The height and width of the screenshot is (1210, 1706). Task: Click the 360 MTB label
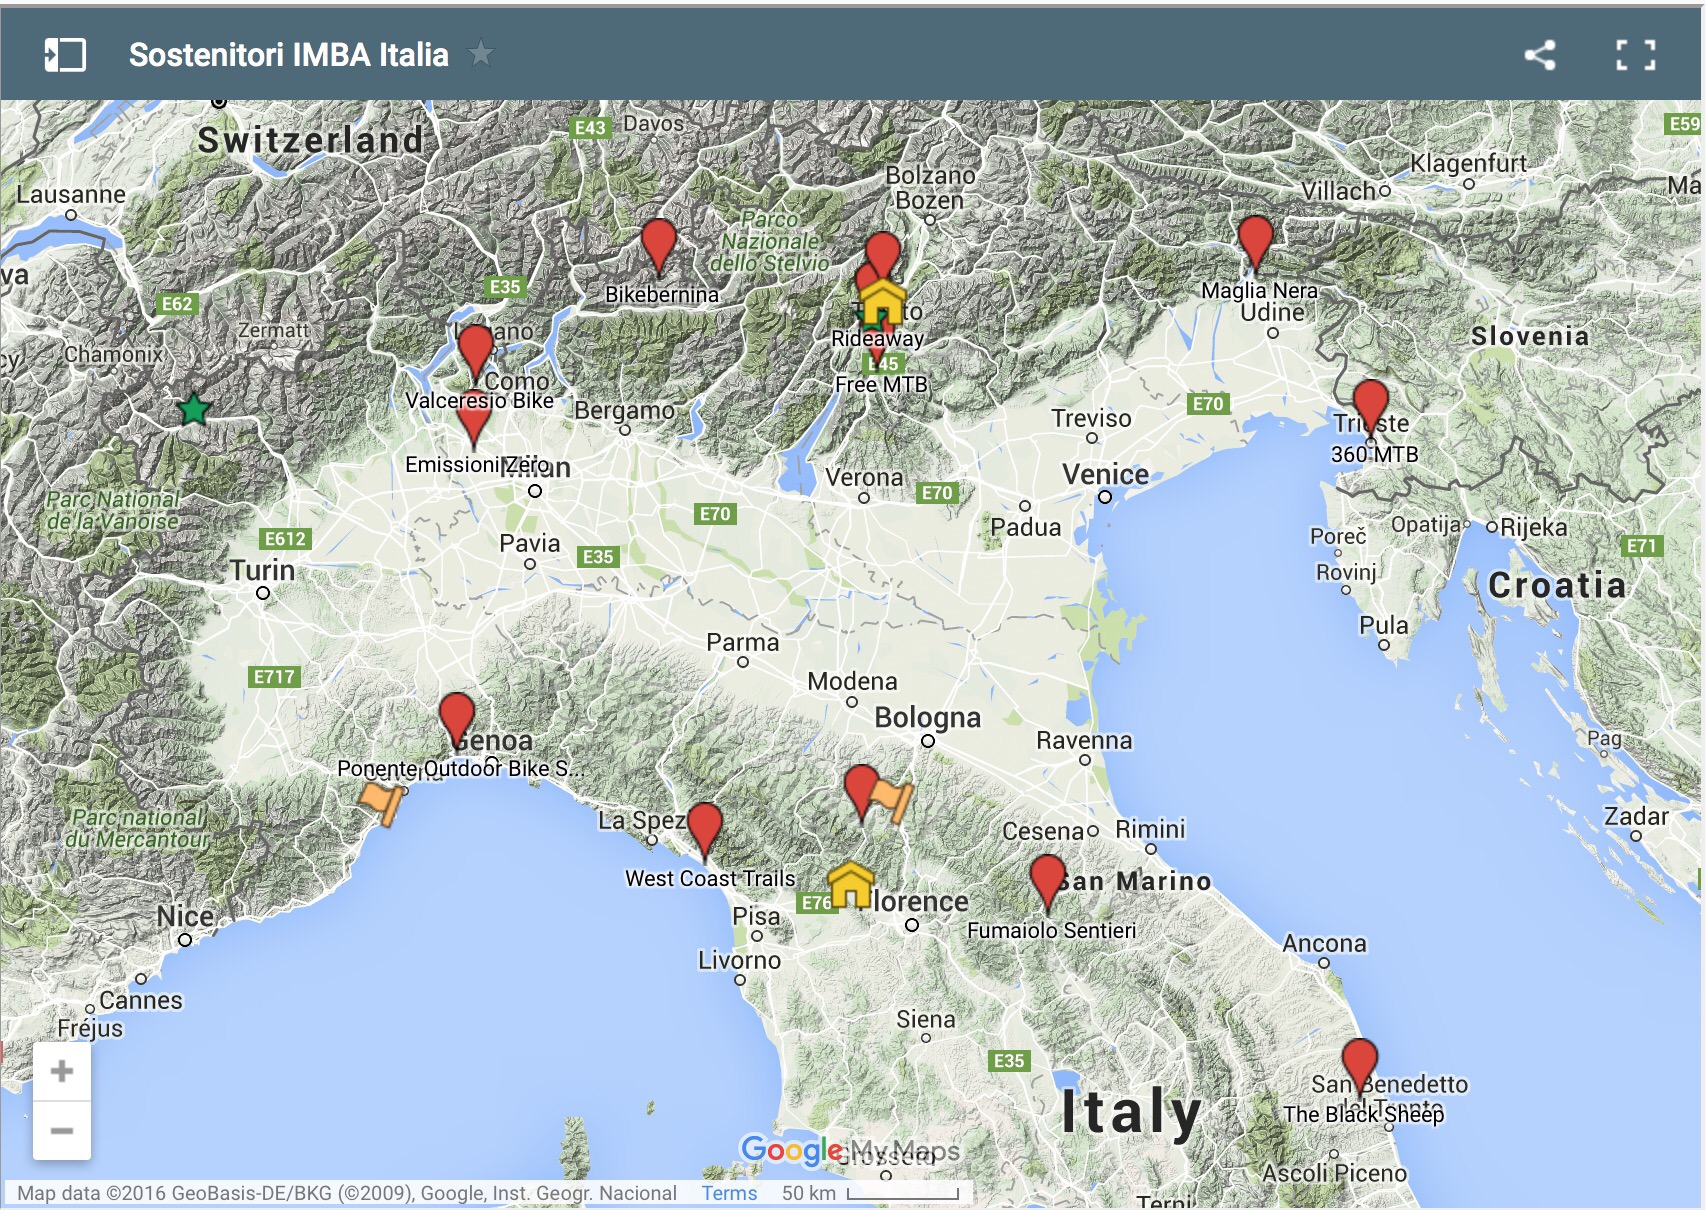(x=1374, y=454)
